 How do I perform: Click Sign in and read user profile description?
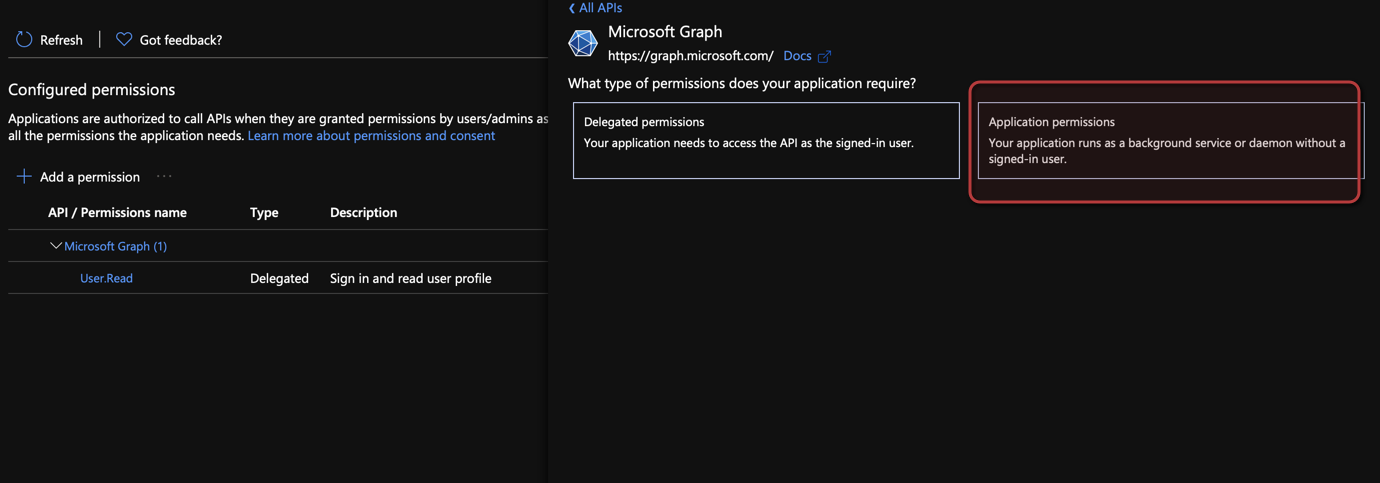pos(410,278)
